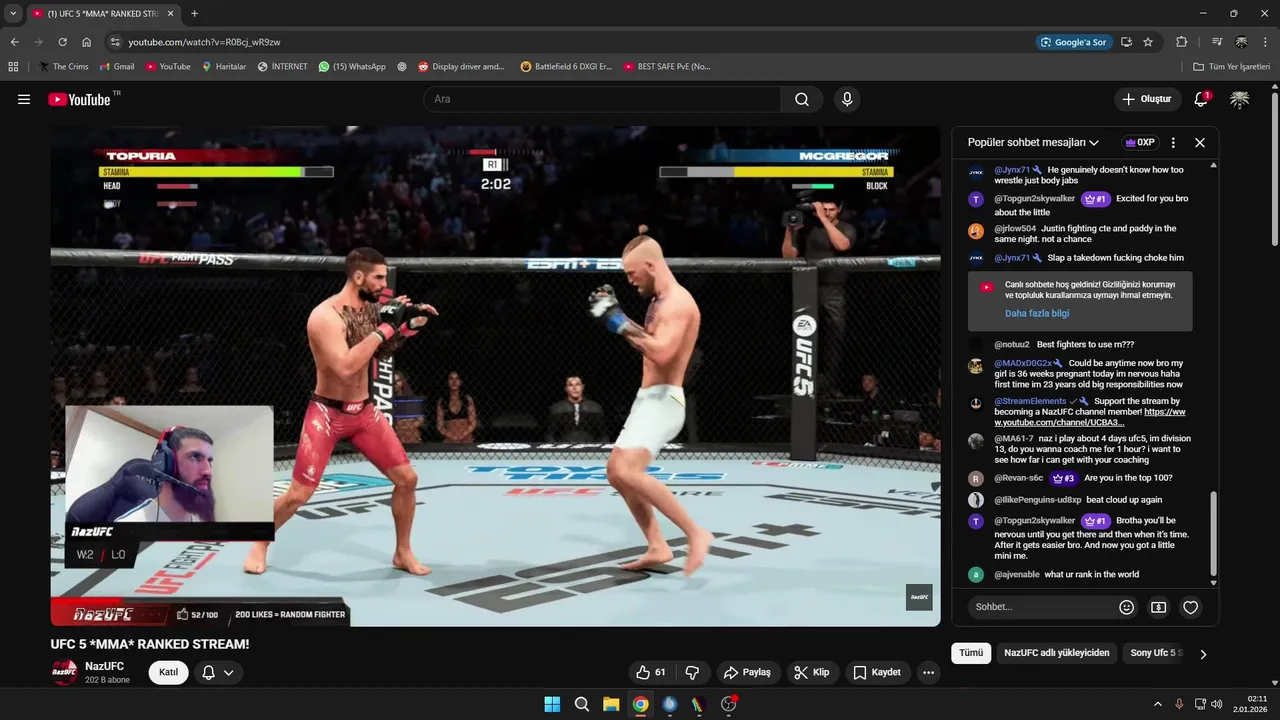Expand hidden system tray icons
This screenshot has height=720, width=1280.
pos(1158,704)
